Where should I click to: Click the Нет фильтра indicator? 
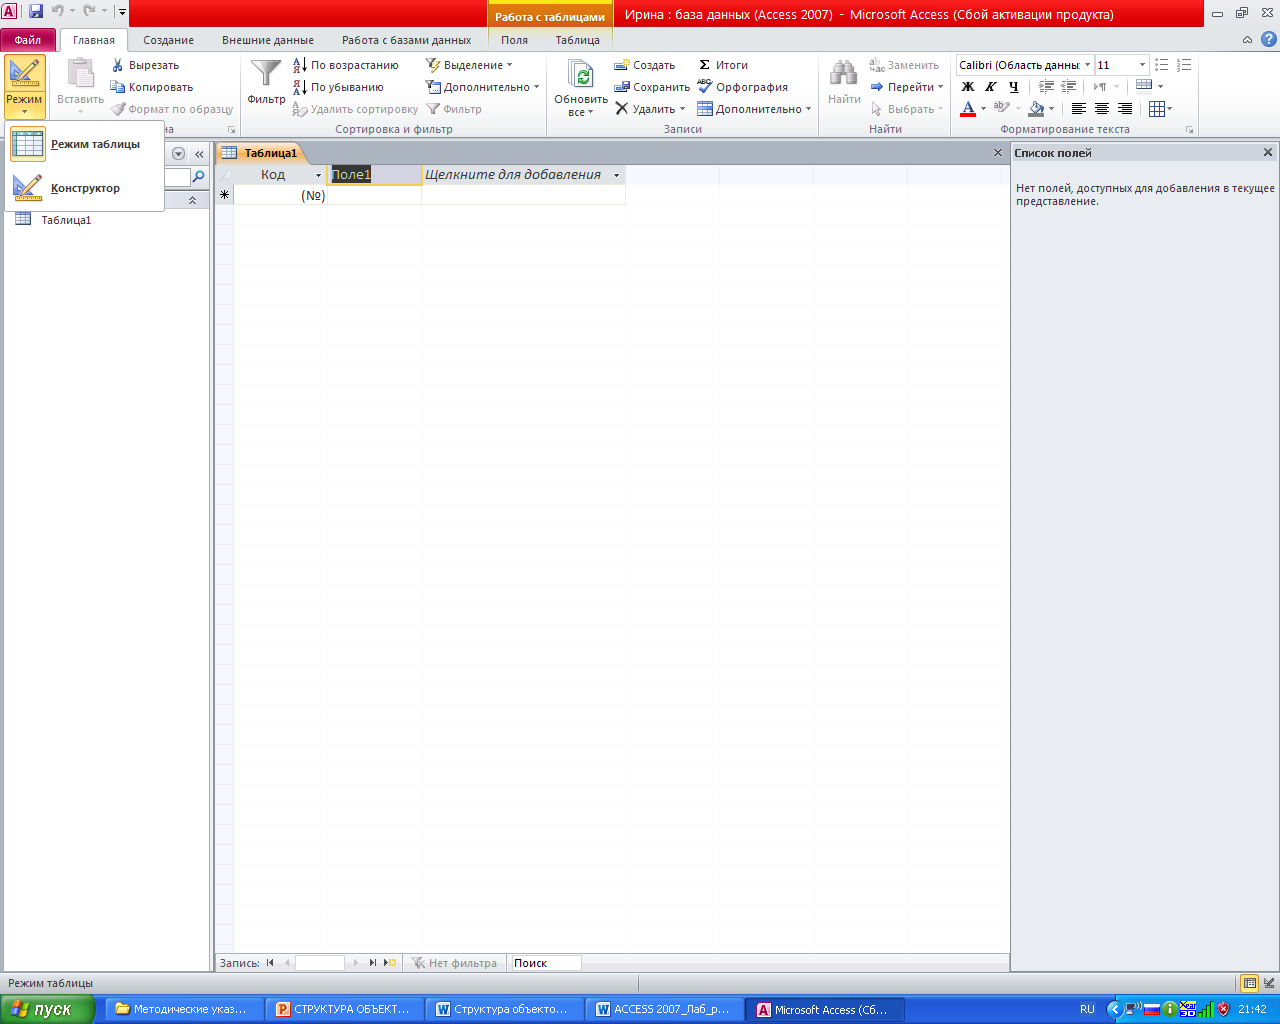(x=454, y=963)
